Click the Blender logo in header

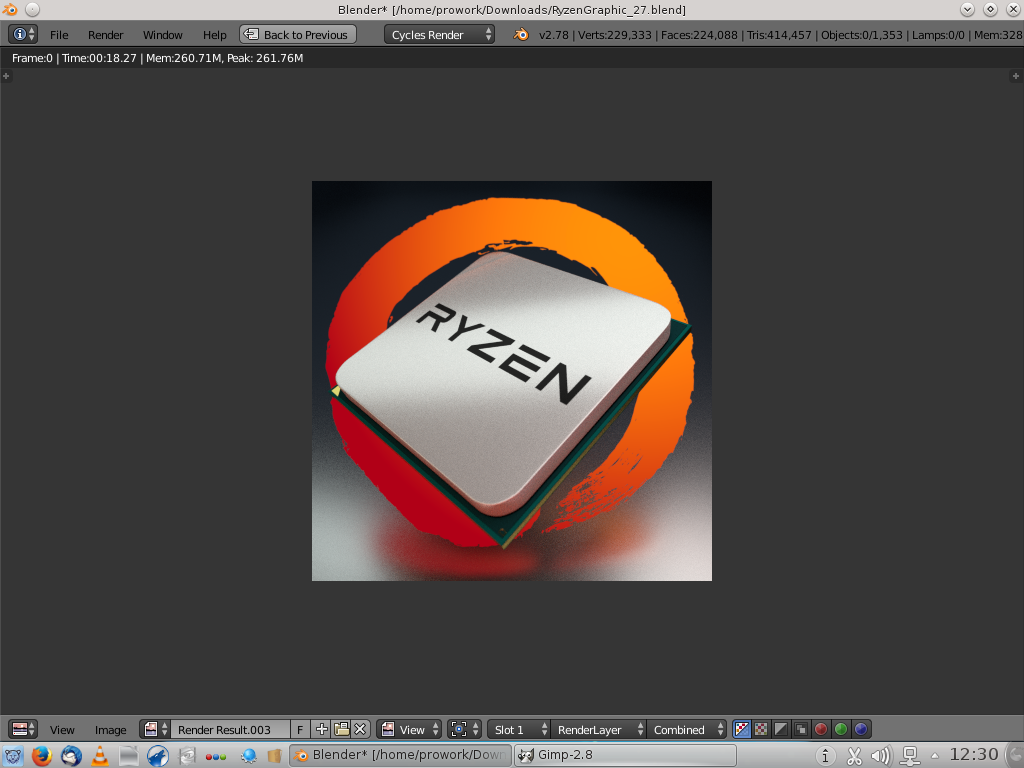pos(520,35)
